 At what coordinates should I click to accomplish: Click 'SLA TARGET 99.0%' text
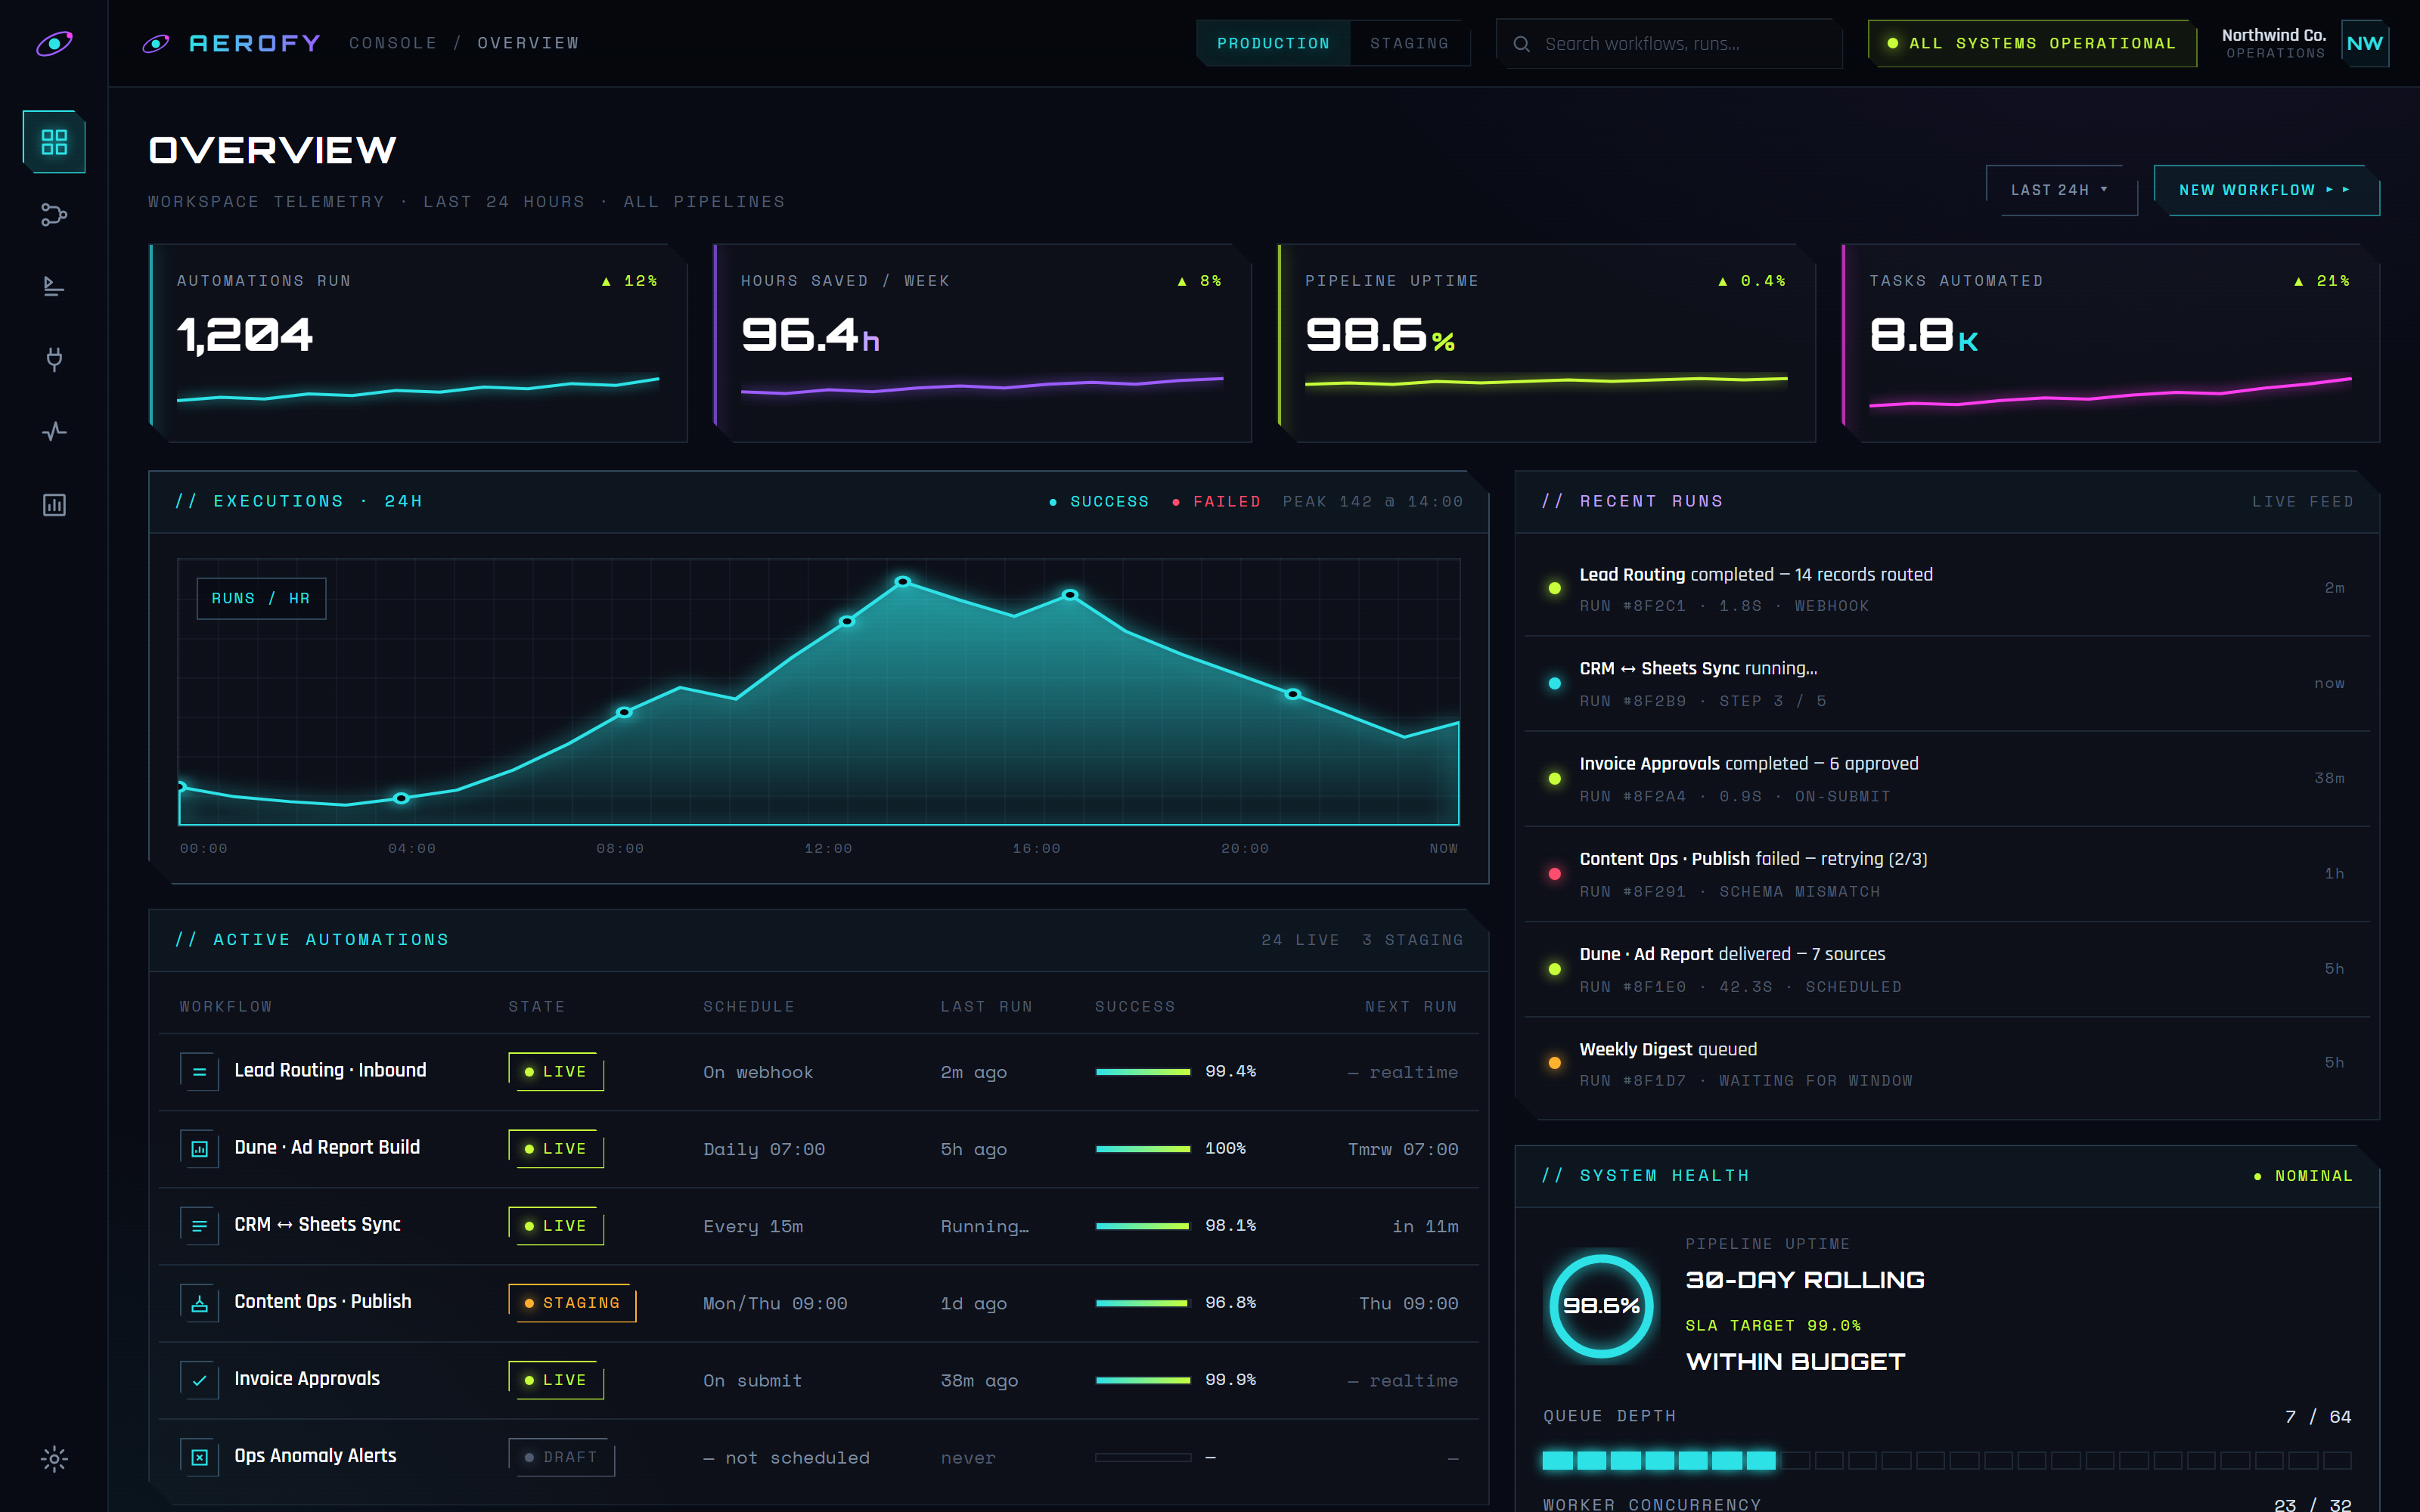[1773, 1325]
